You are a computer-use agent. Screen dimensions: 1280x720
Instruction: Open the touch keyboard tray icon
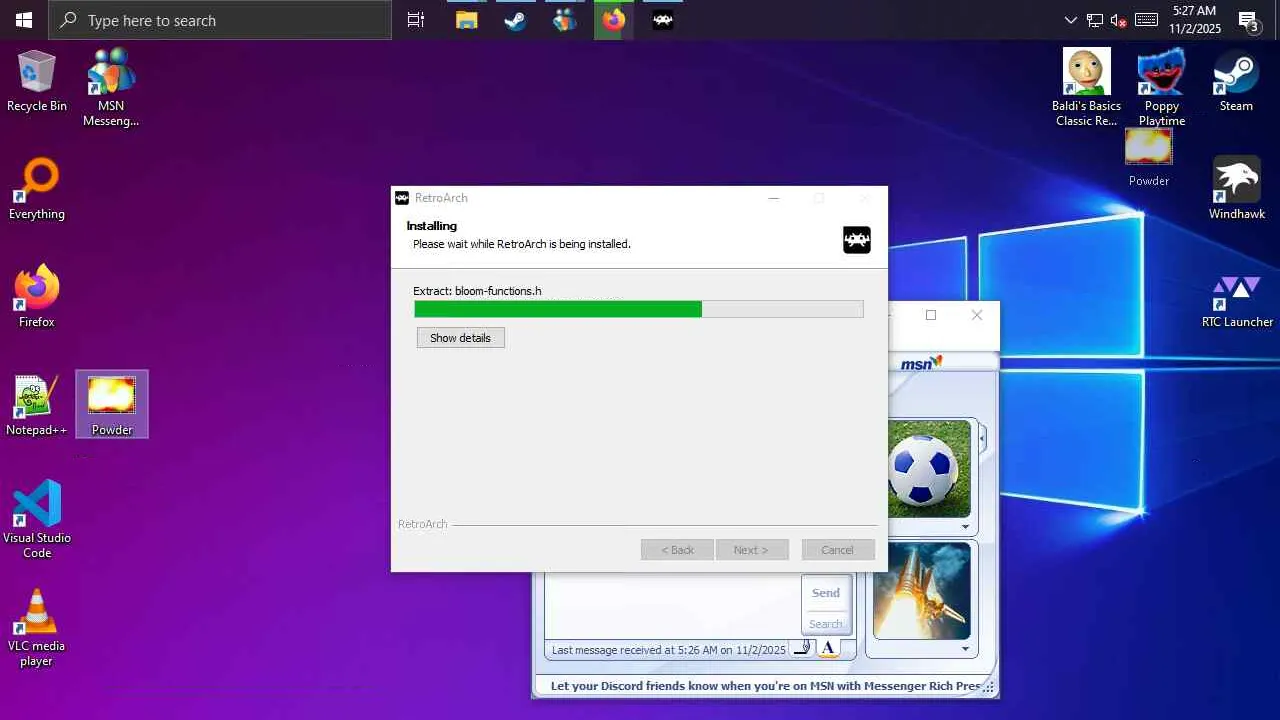(x=1147, y=20)
